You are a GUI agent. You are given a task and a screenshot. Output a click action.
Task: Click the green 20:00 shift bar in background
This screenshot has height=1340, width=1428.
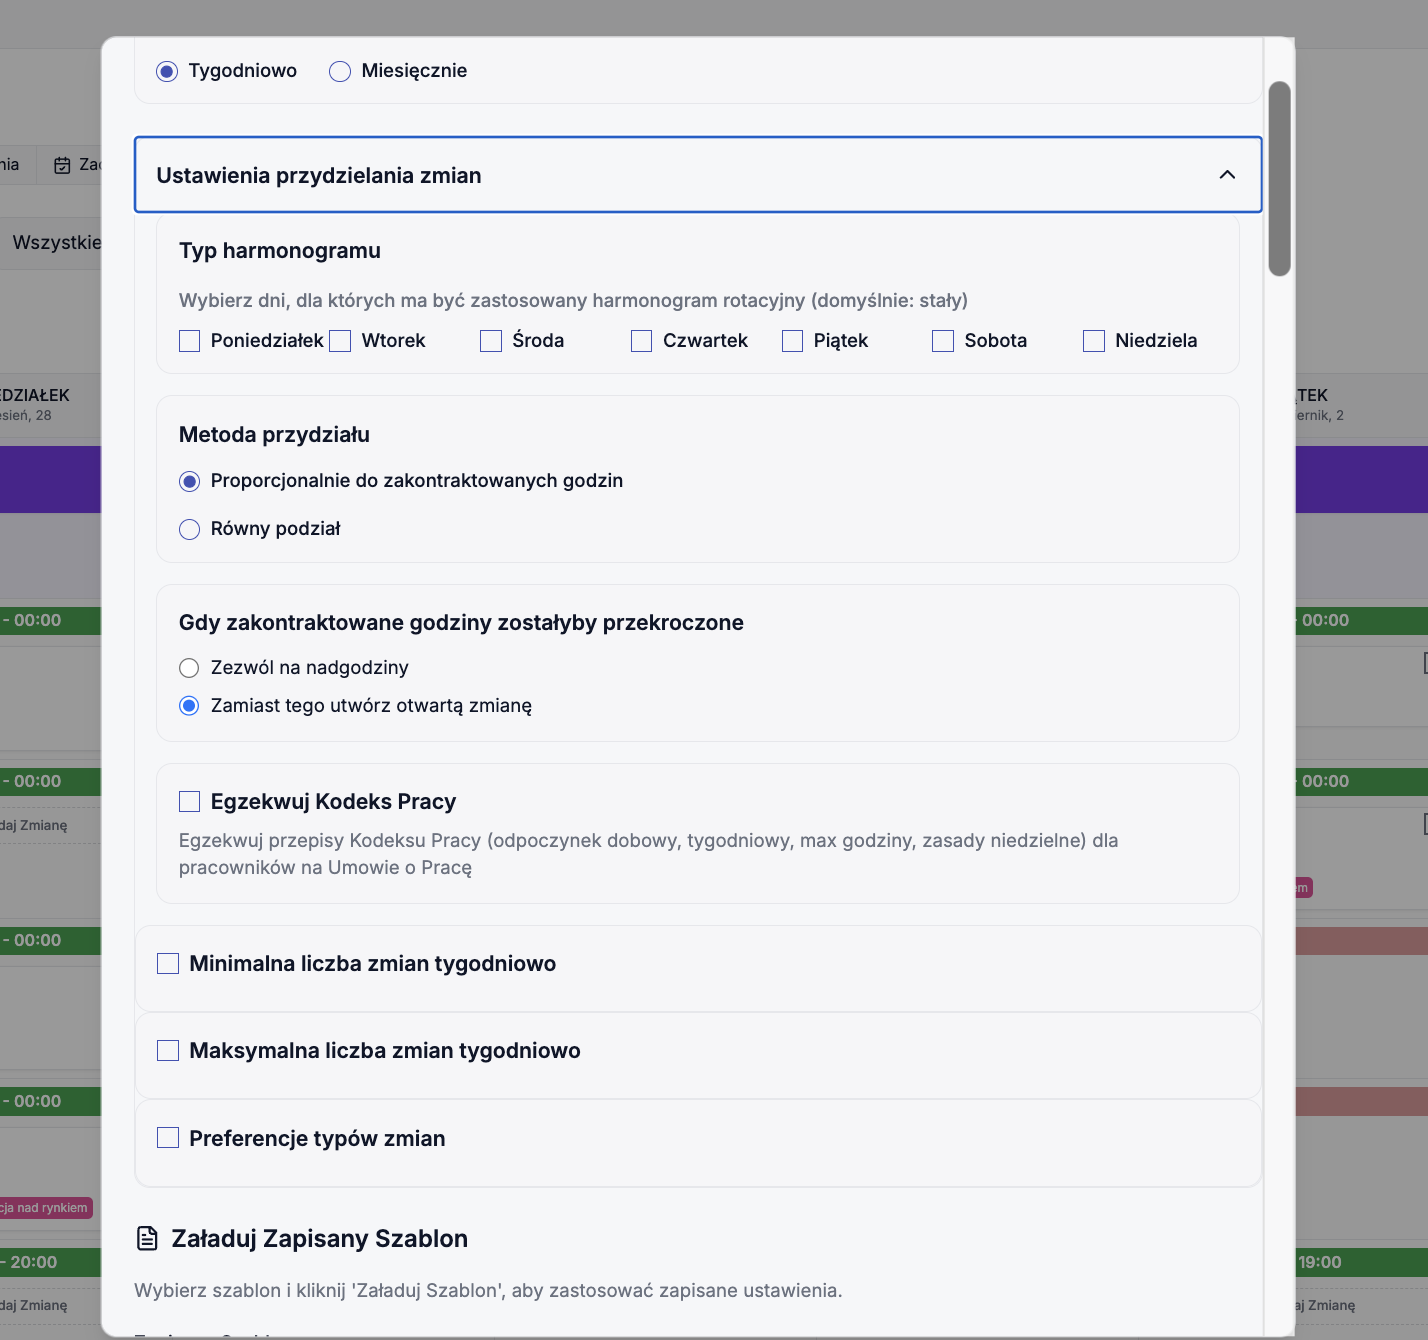click(50, 1262)
